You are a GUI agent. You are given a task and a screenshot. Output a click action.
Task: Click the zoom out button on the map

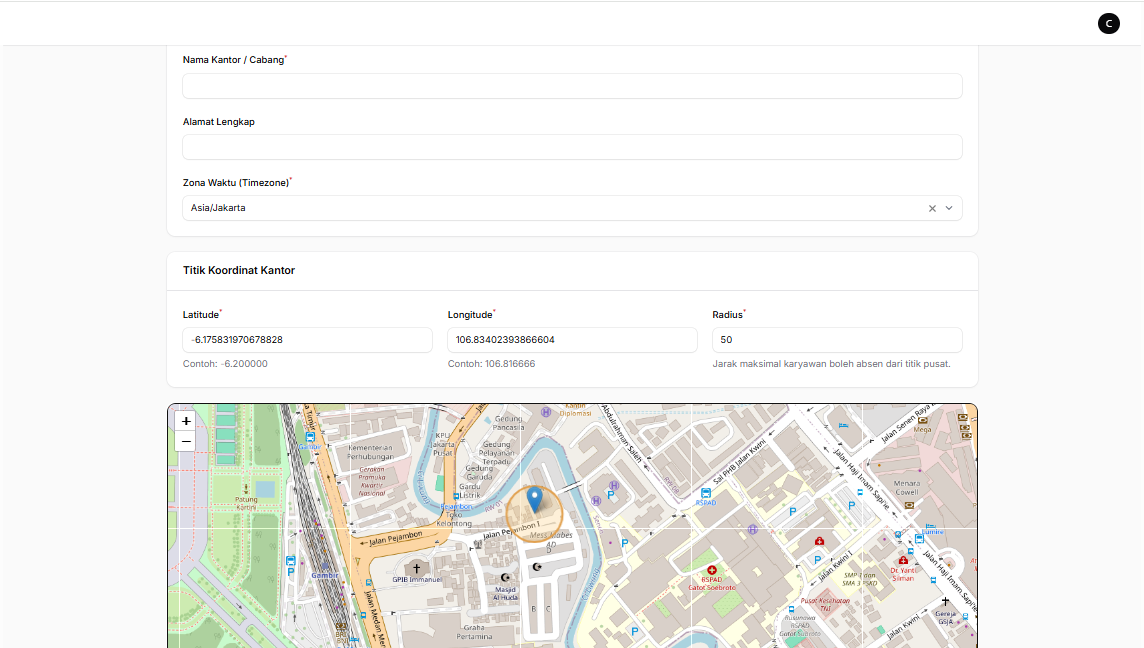click(x=186, y=440)
